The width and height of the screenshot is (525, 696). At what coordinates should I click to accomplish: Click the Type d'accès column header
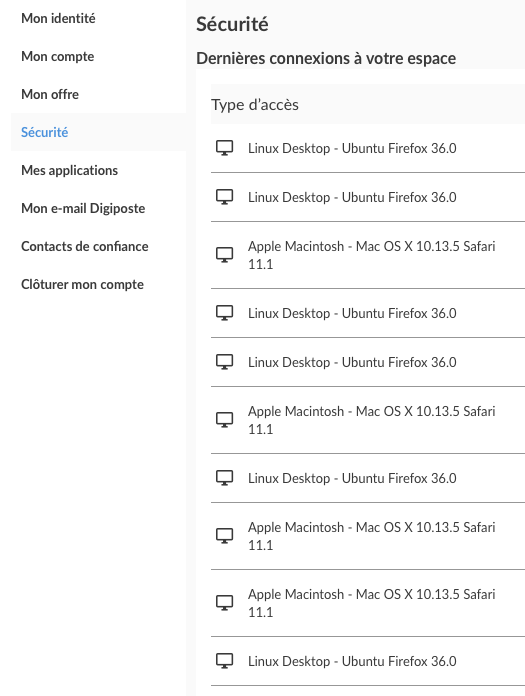click(255, 105)
